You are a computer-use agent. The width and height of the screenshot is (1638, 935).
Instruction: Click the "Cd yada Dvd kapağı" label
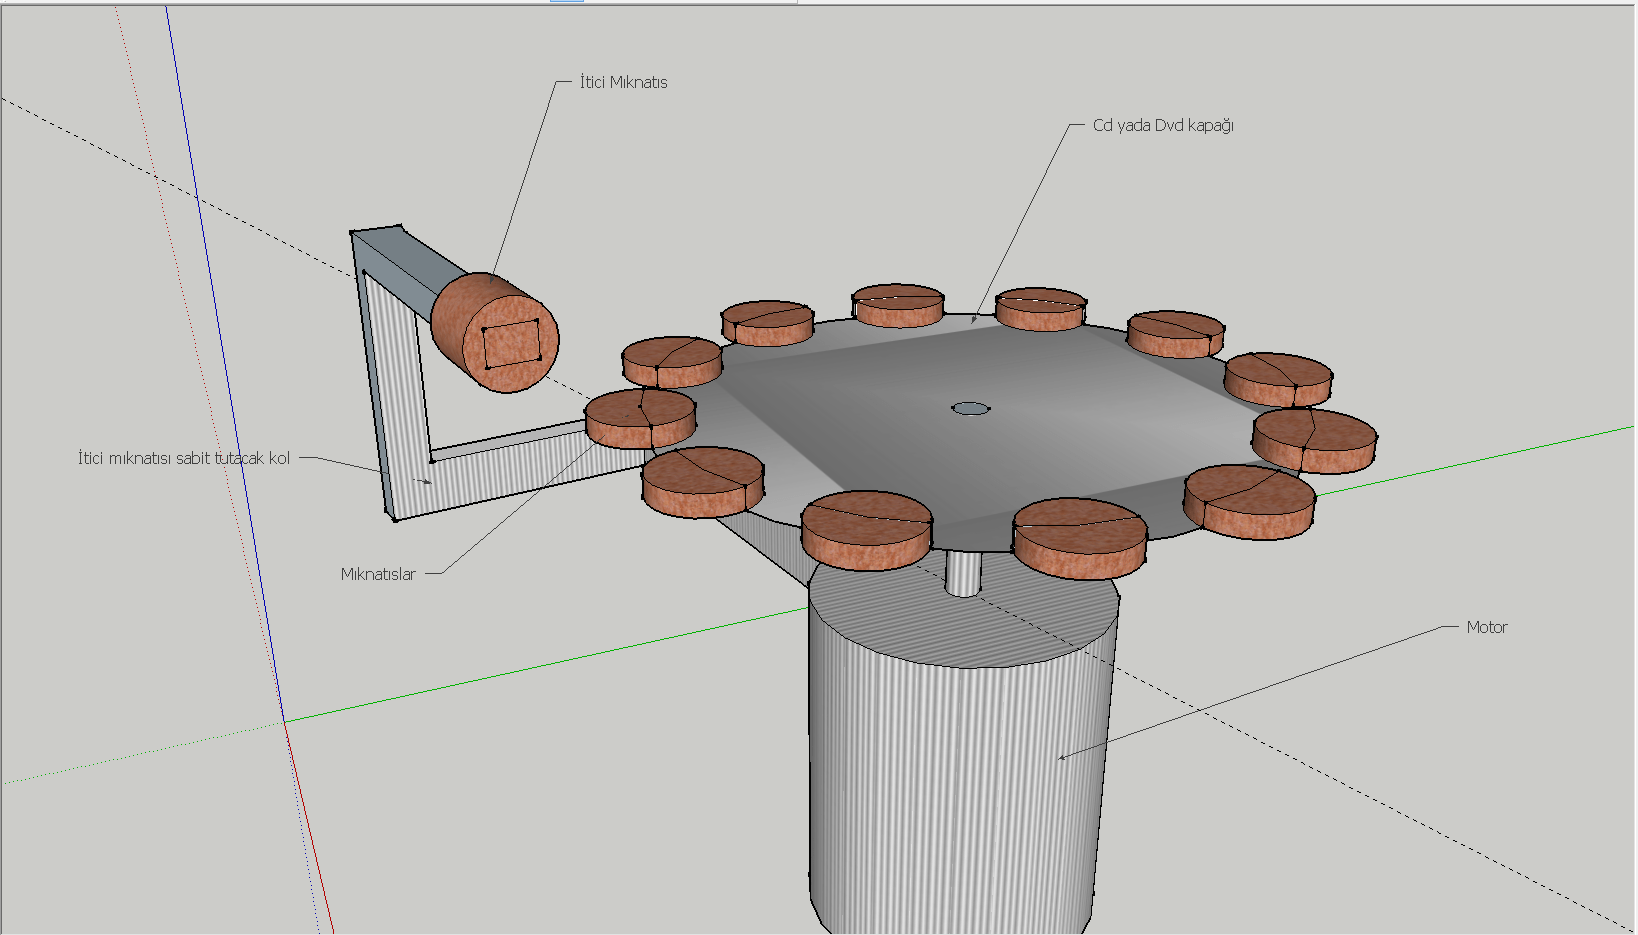pos(1163,126)
